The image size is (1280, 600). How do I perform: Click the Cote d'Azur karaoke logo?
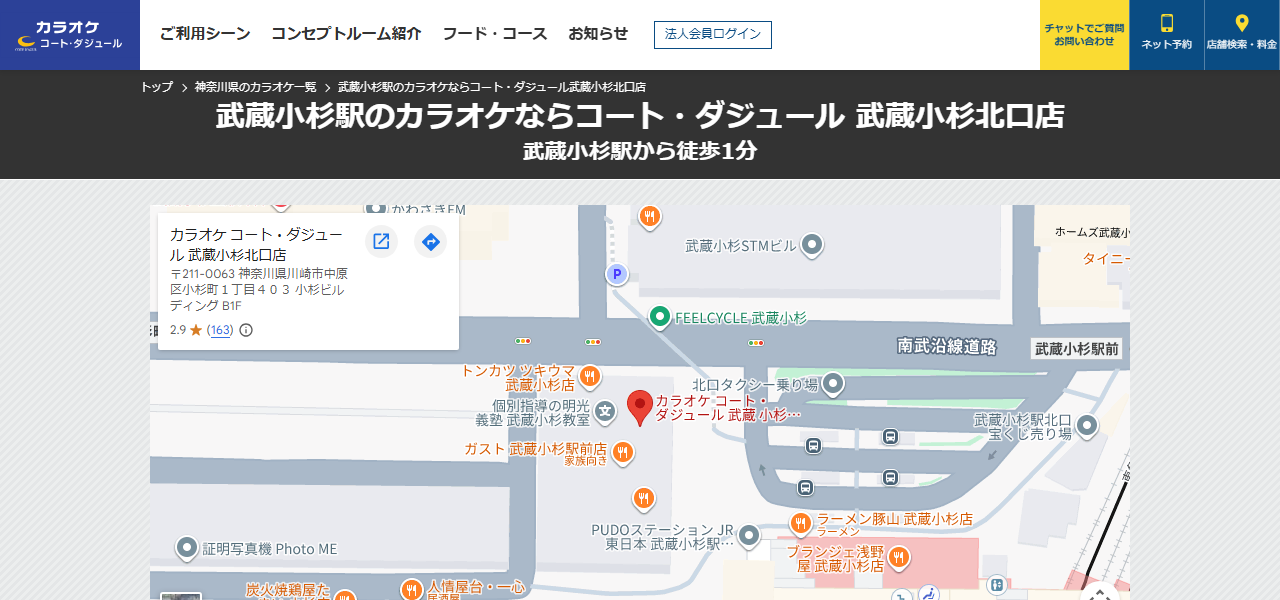point(69,35)
